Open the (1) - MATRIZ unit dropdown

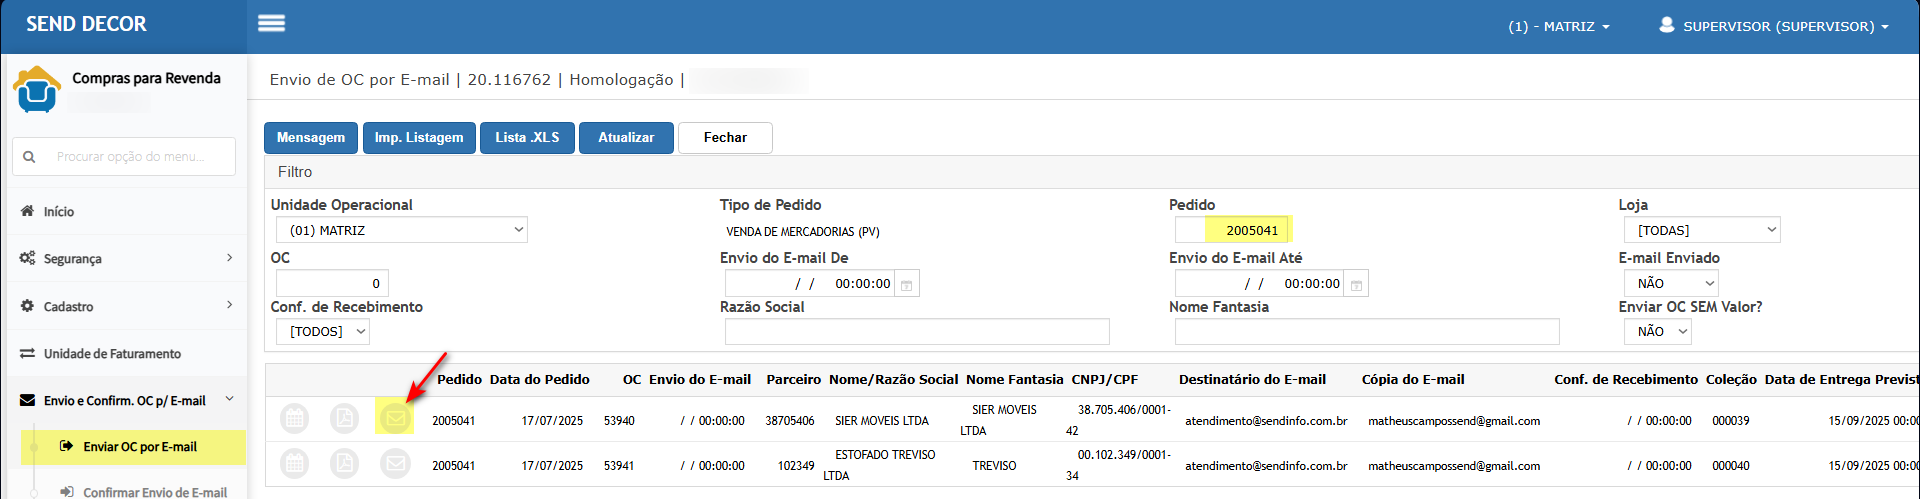click(x=1558, y=26)
